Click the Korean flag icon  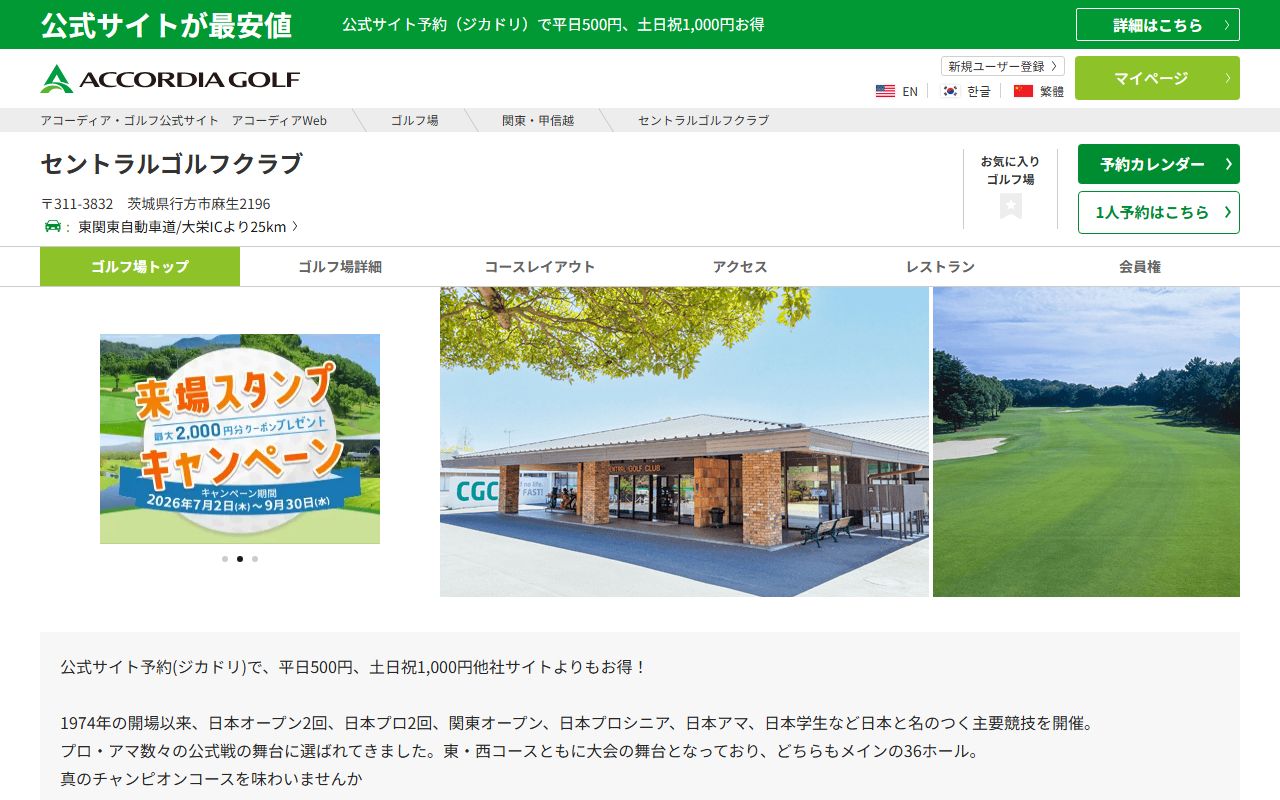tap(950, 91)
